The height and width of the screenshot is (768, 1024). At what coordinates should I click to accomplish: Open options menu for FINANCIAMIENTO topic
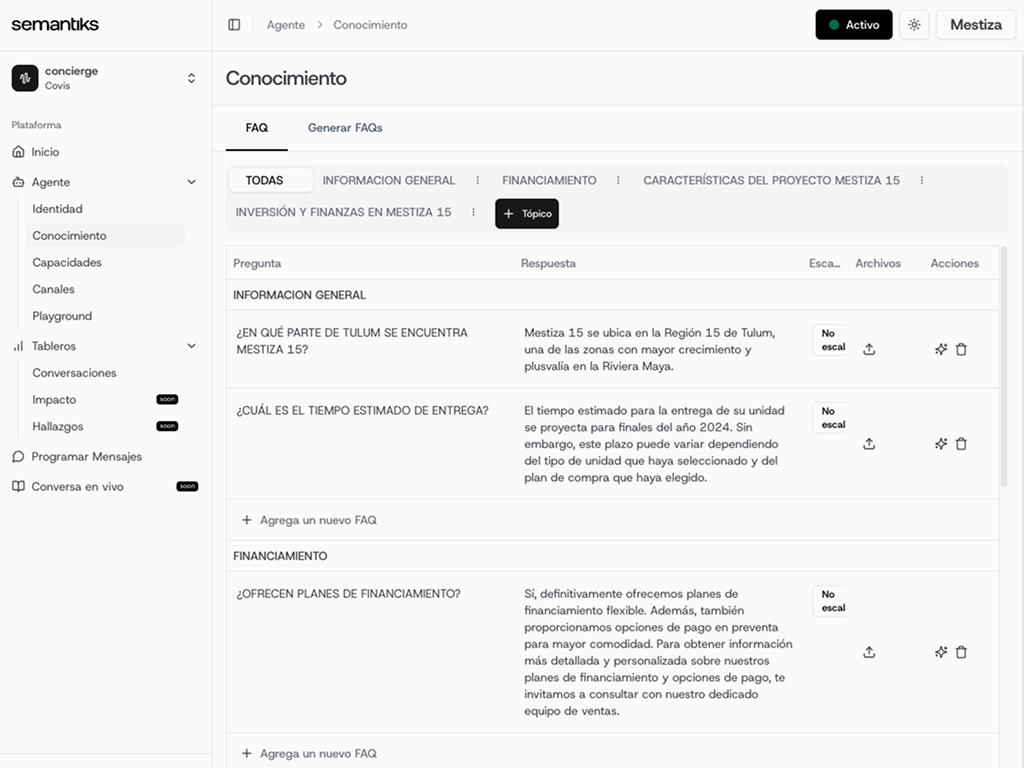point(618,181)
